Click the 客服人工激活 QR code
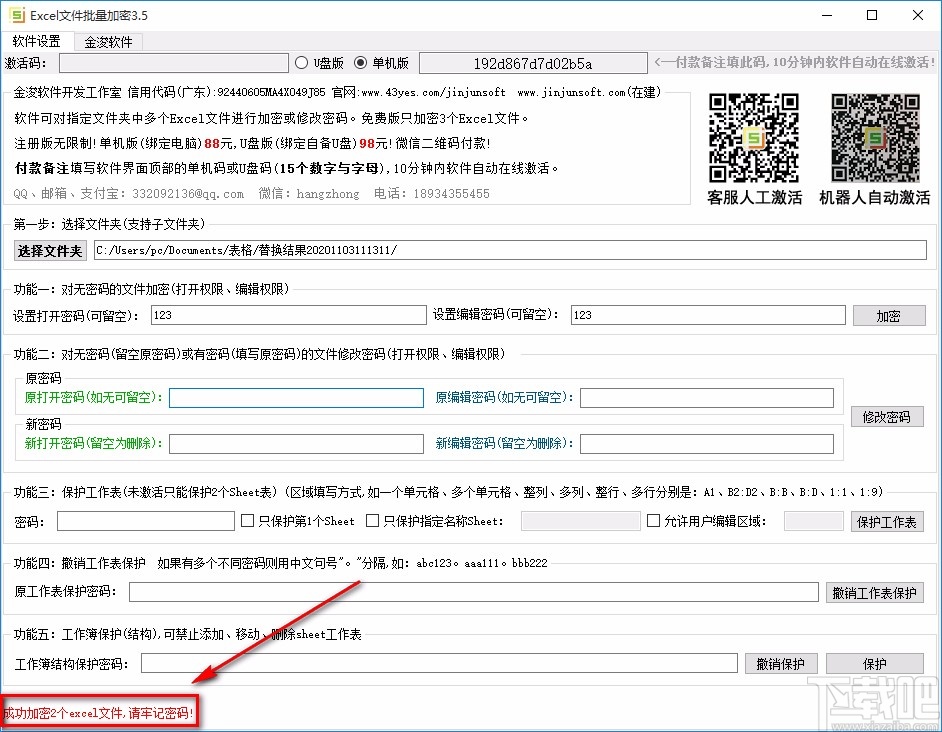The width and height of the screenshot is (942, 732). [x=753, y=140]
